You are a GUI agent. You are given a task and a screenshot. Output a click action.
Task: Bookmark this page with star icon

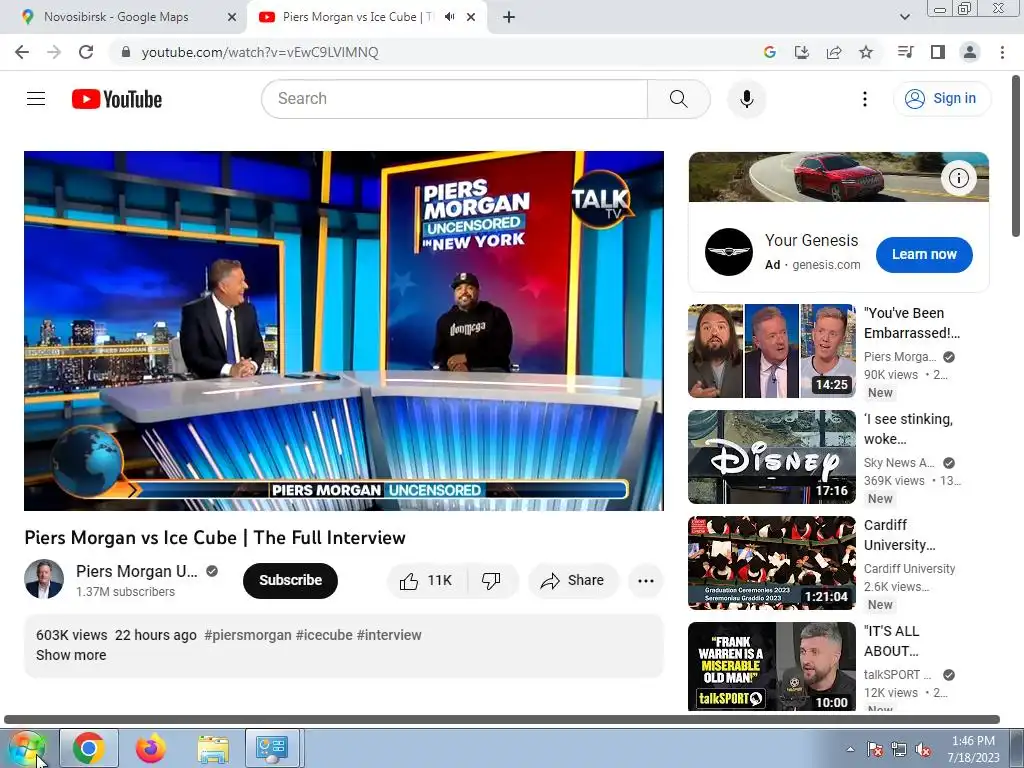pyautogui.click(x=866, y=52)
